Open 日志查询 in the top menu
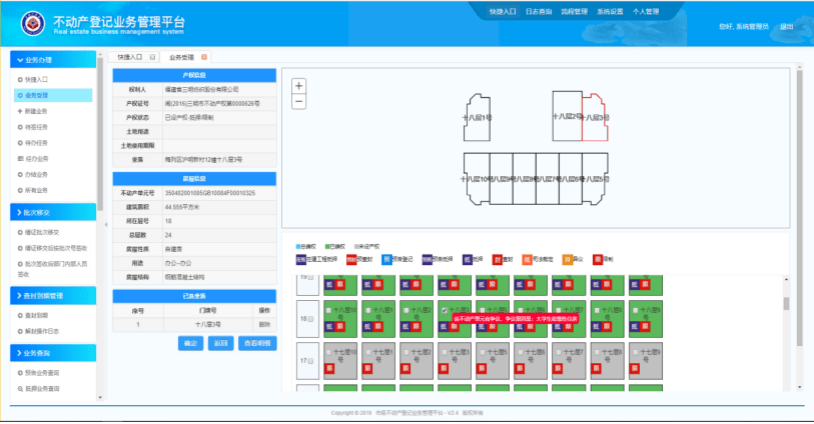 tap(541, 11)
